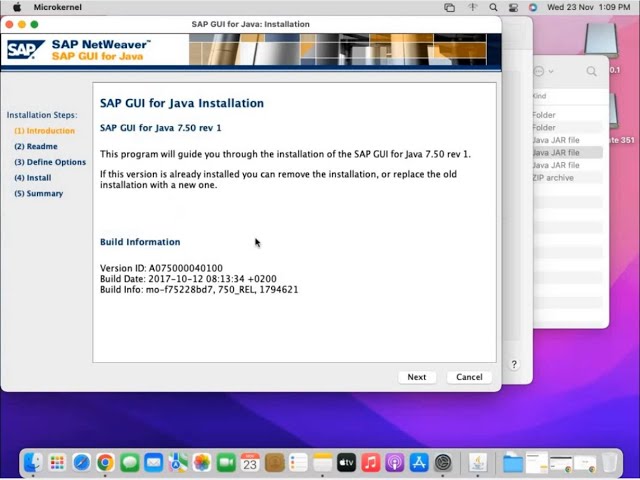The width and height of the screenshot is (640, 480).
Task: Select the first Folder row in Finder
Action: tap(567, 115)
